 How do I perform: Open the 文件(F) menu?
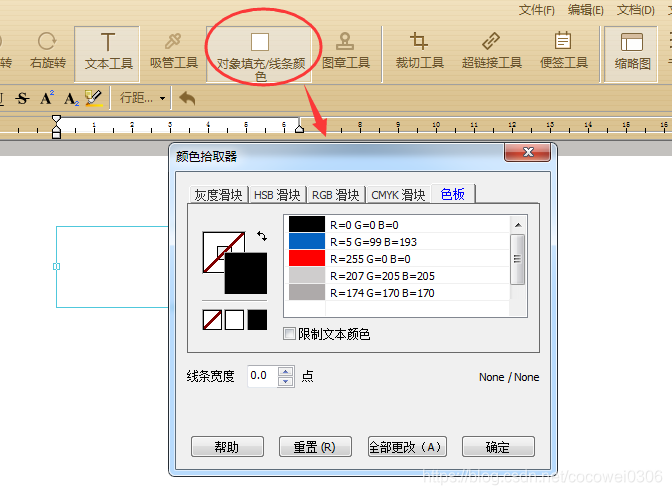[537, 10]
